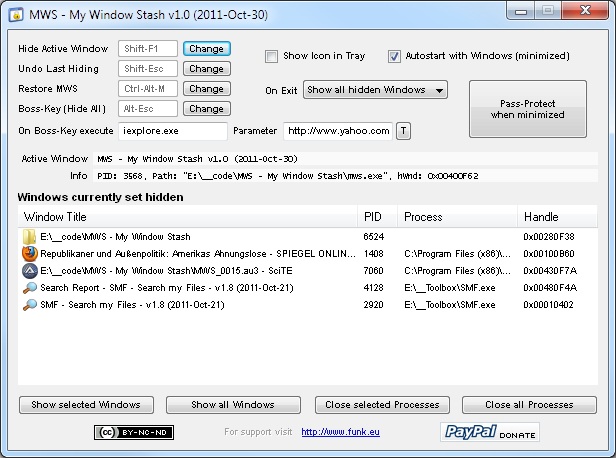This screenshot has height=458, width=616.
Task: Sort list by Process column header
Action: [x=457, y=217]
